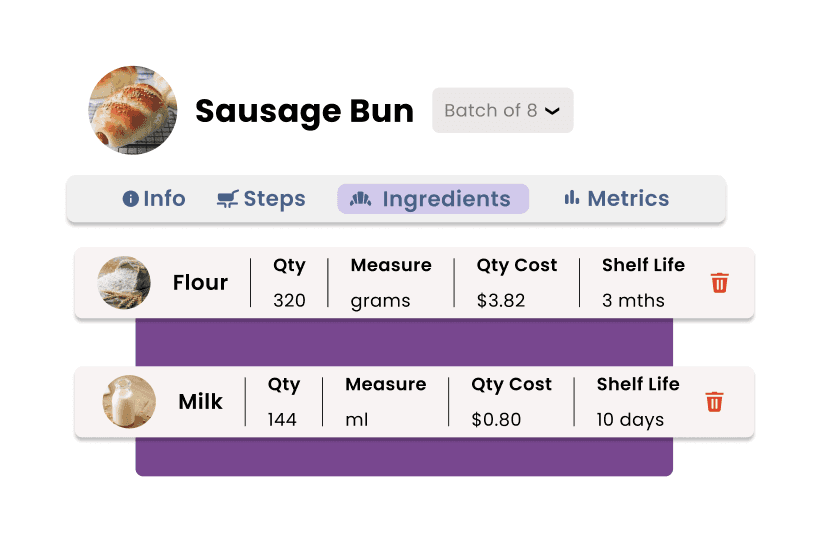
Task: Change Flour measure grams field
Action: (380, 301)
